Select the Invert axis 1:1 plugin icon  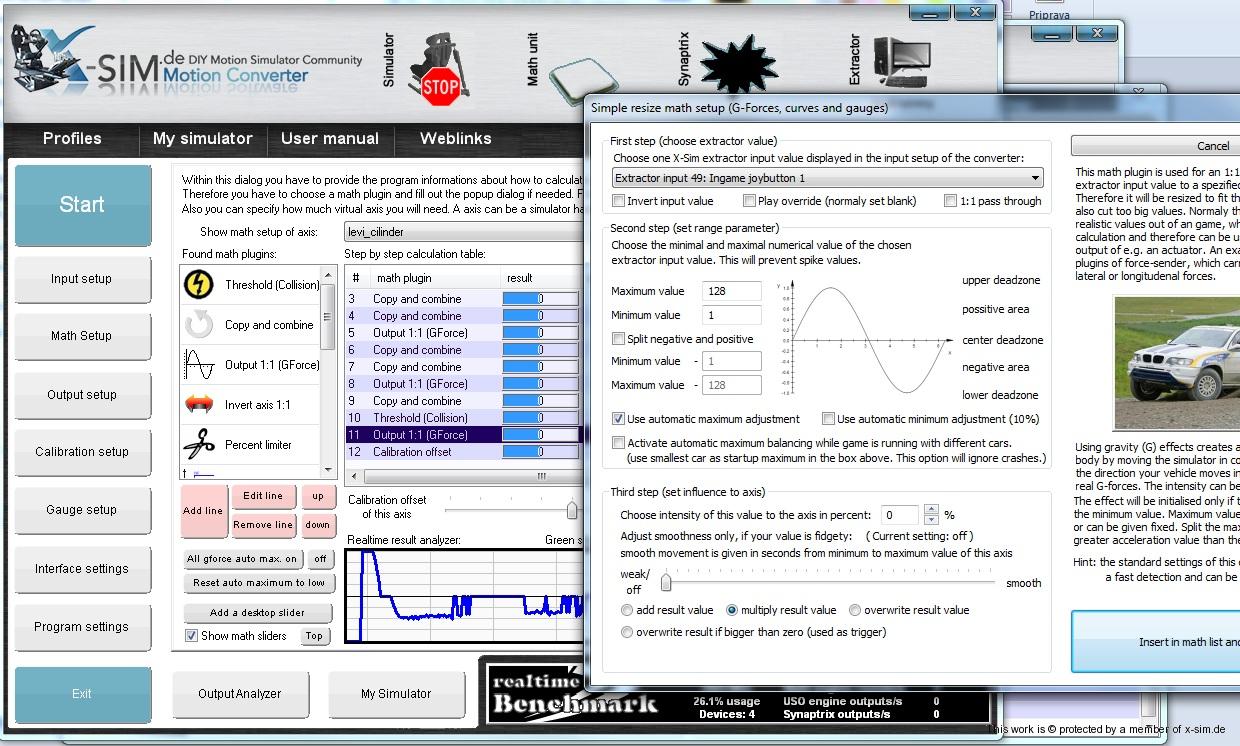pyautogui.click(x=199, y=405)
